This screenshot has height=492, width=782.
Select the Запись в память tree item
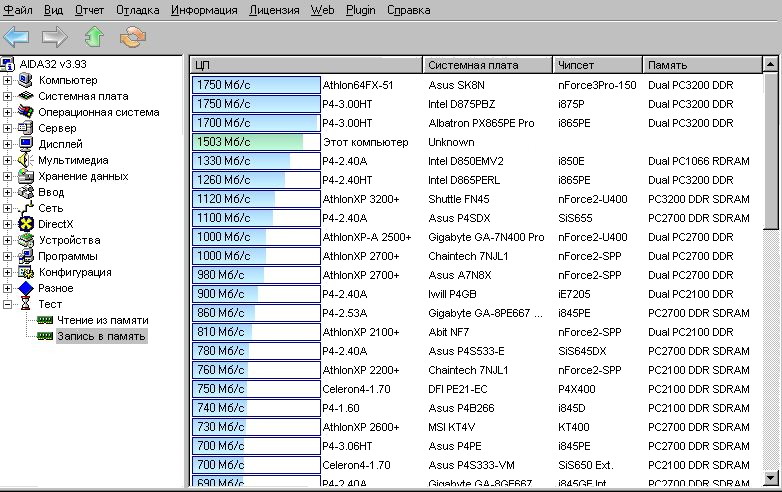(x=101, y=336)
